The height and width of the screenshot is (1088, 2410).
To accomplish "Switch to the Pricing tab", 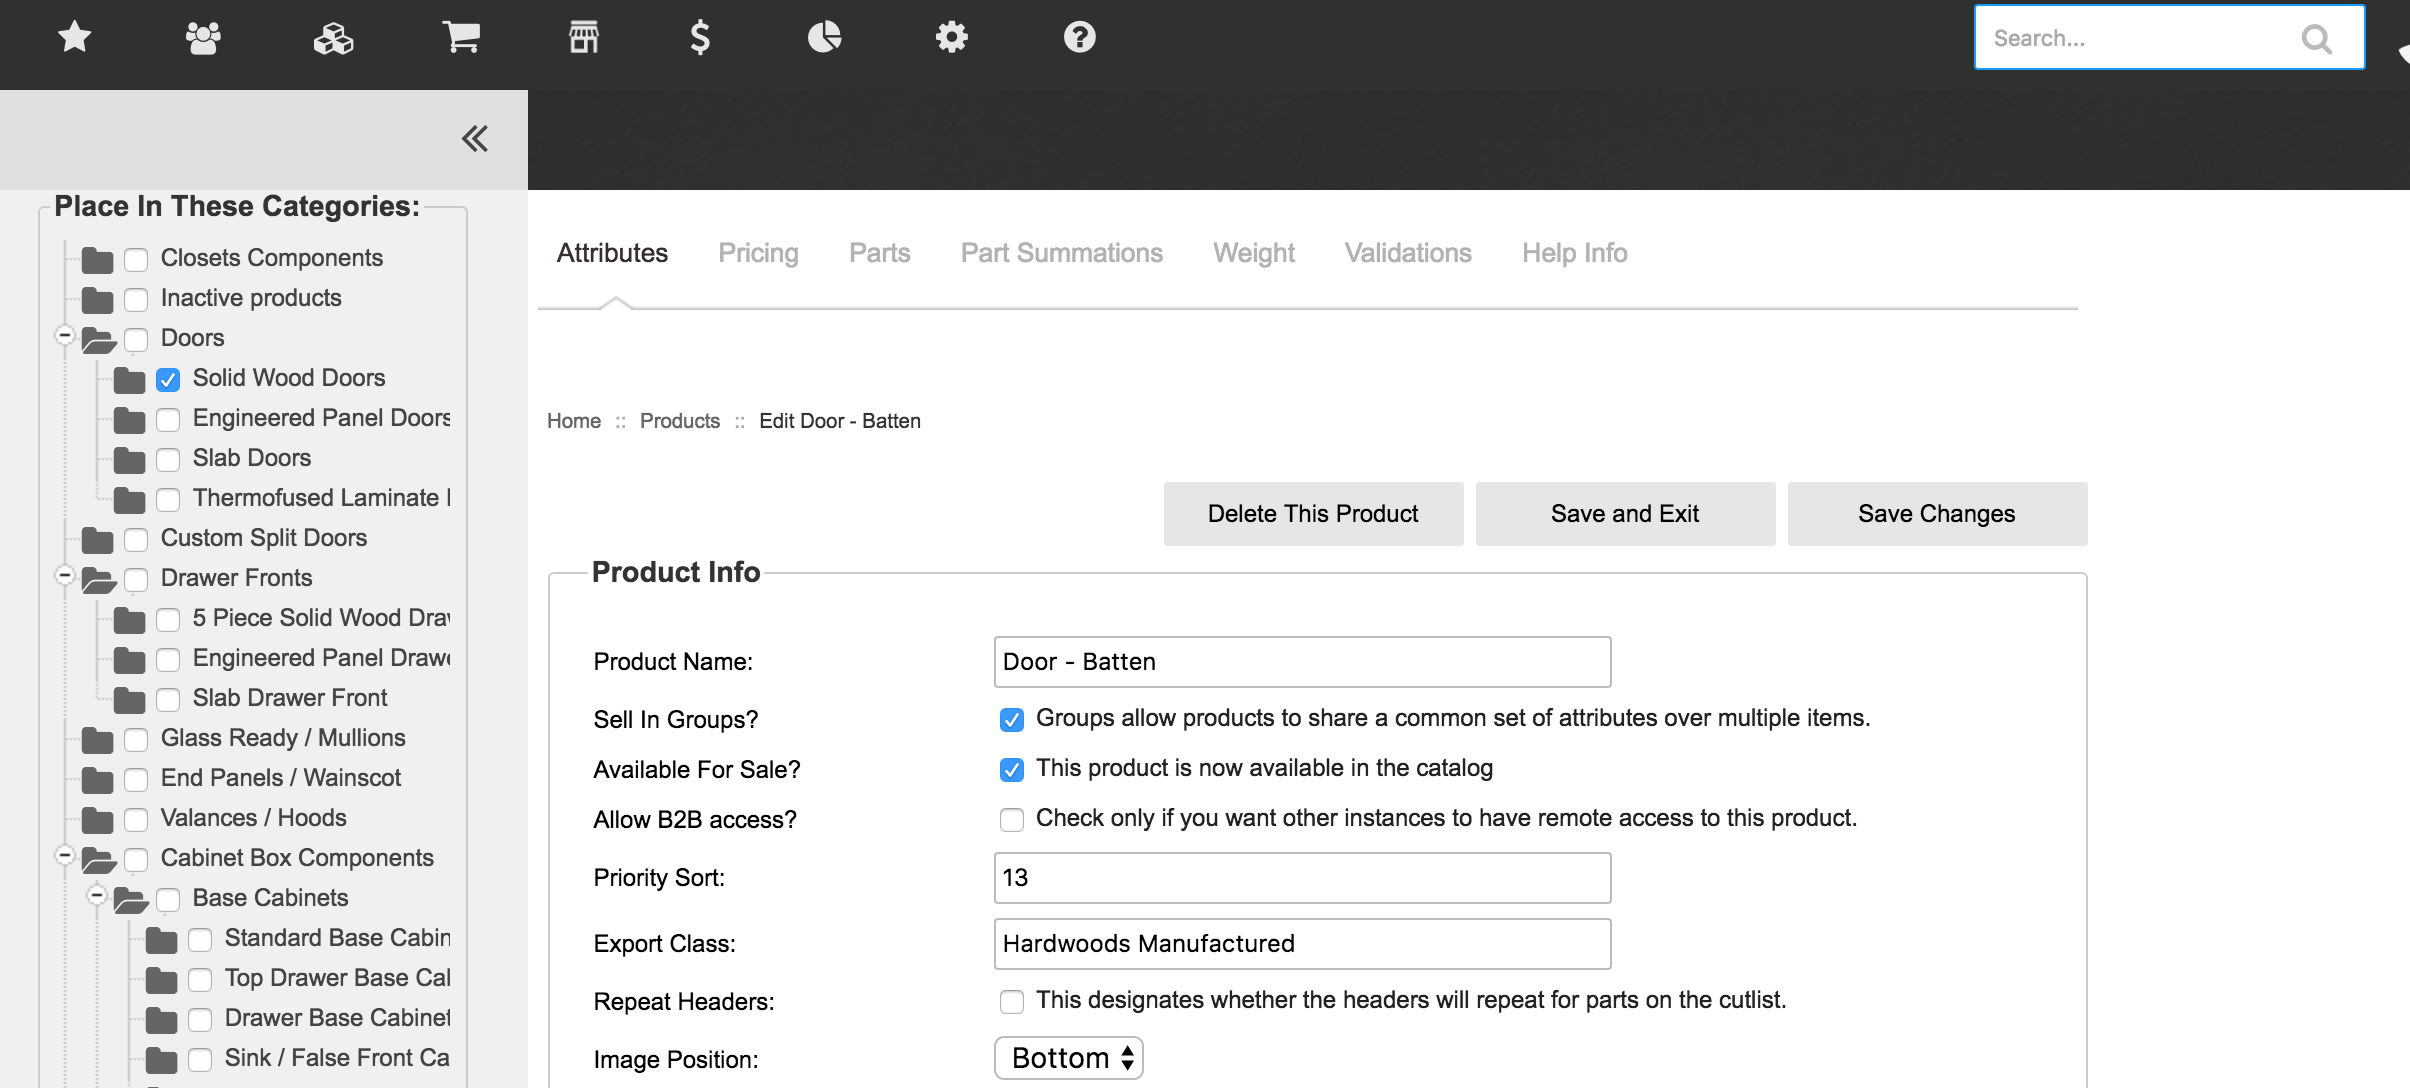I will point(758,253).
